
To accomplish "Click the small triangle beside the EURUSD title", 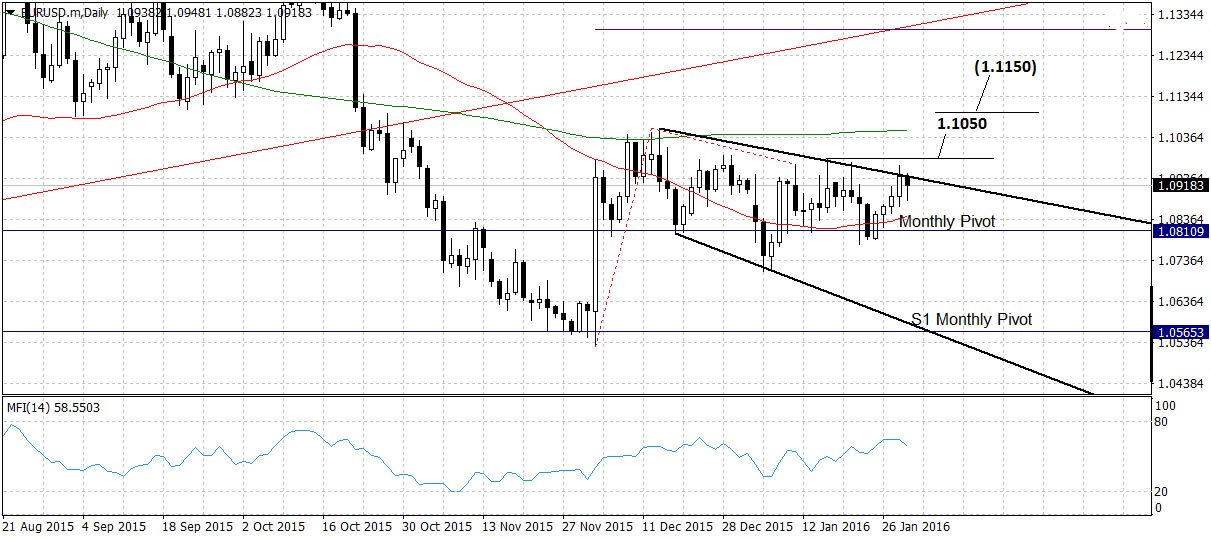I will point(11,10).
